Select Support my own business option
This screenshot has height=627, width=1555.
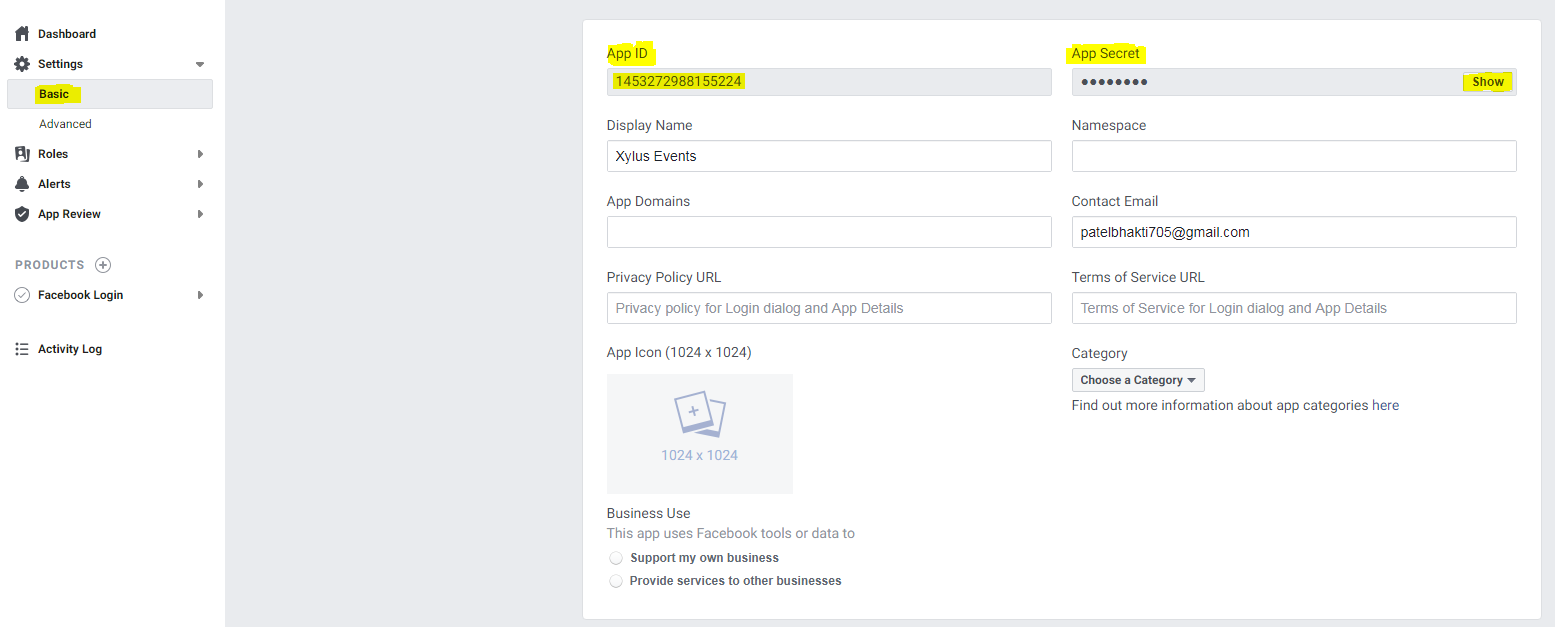tap(616, 558)
